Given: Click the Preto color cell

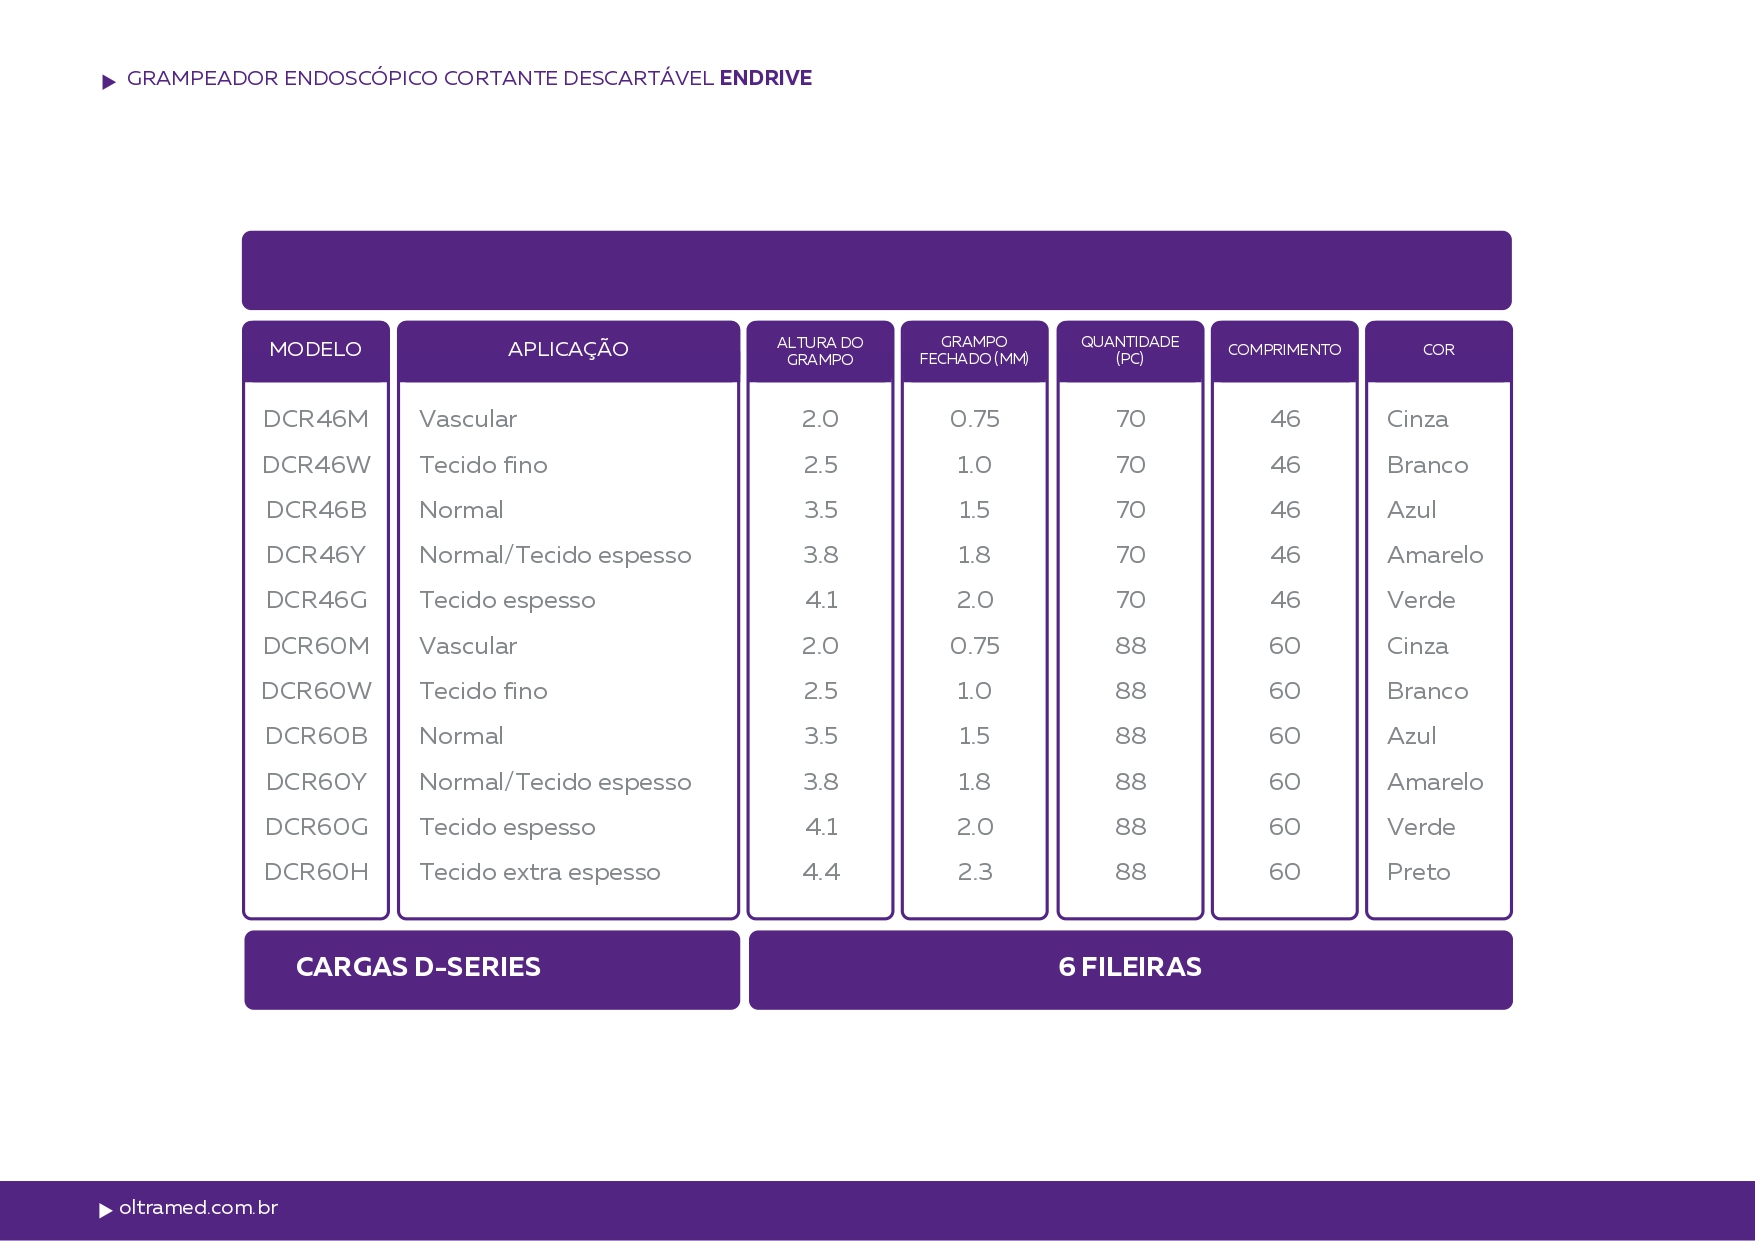Looking at the screenshot, I should (x=1418, y=872).
